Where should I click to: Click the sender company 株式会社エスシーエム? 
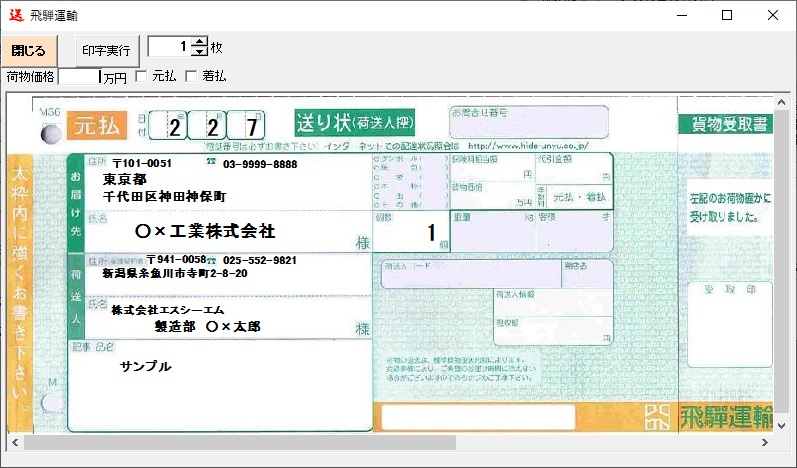tap(168, 310)
